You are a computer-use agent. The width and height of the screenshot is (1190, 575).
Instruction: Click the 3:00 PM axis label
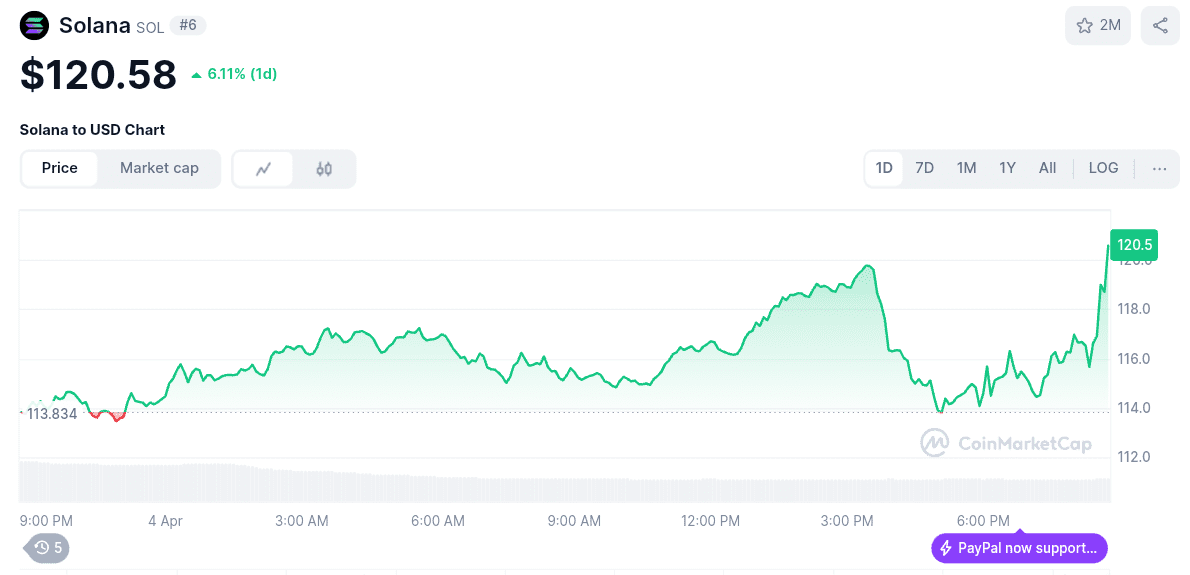click(847, 521)
